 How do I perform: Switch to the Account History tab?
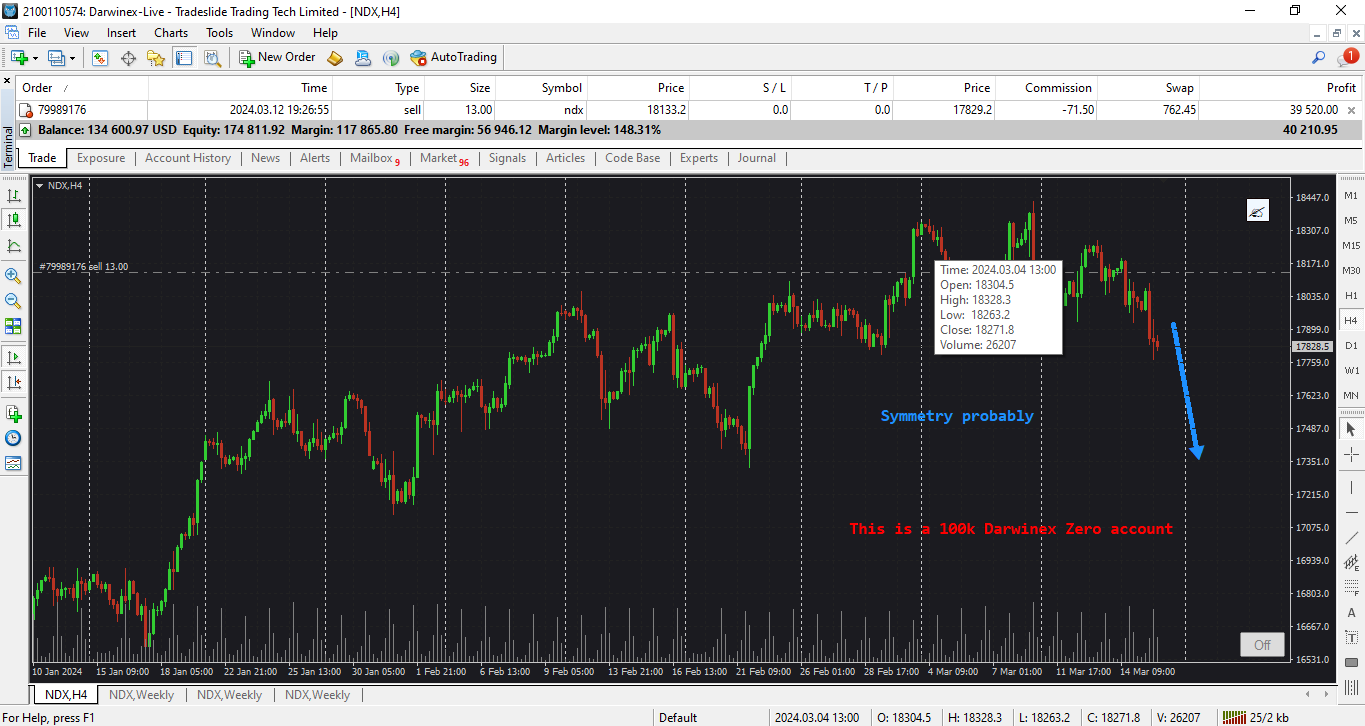pos(188,158)
